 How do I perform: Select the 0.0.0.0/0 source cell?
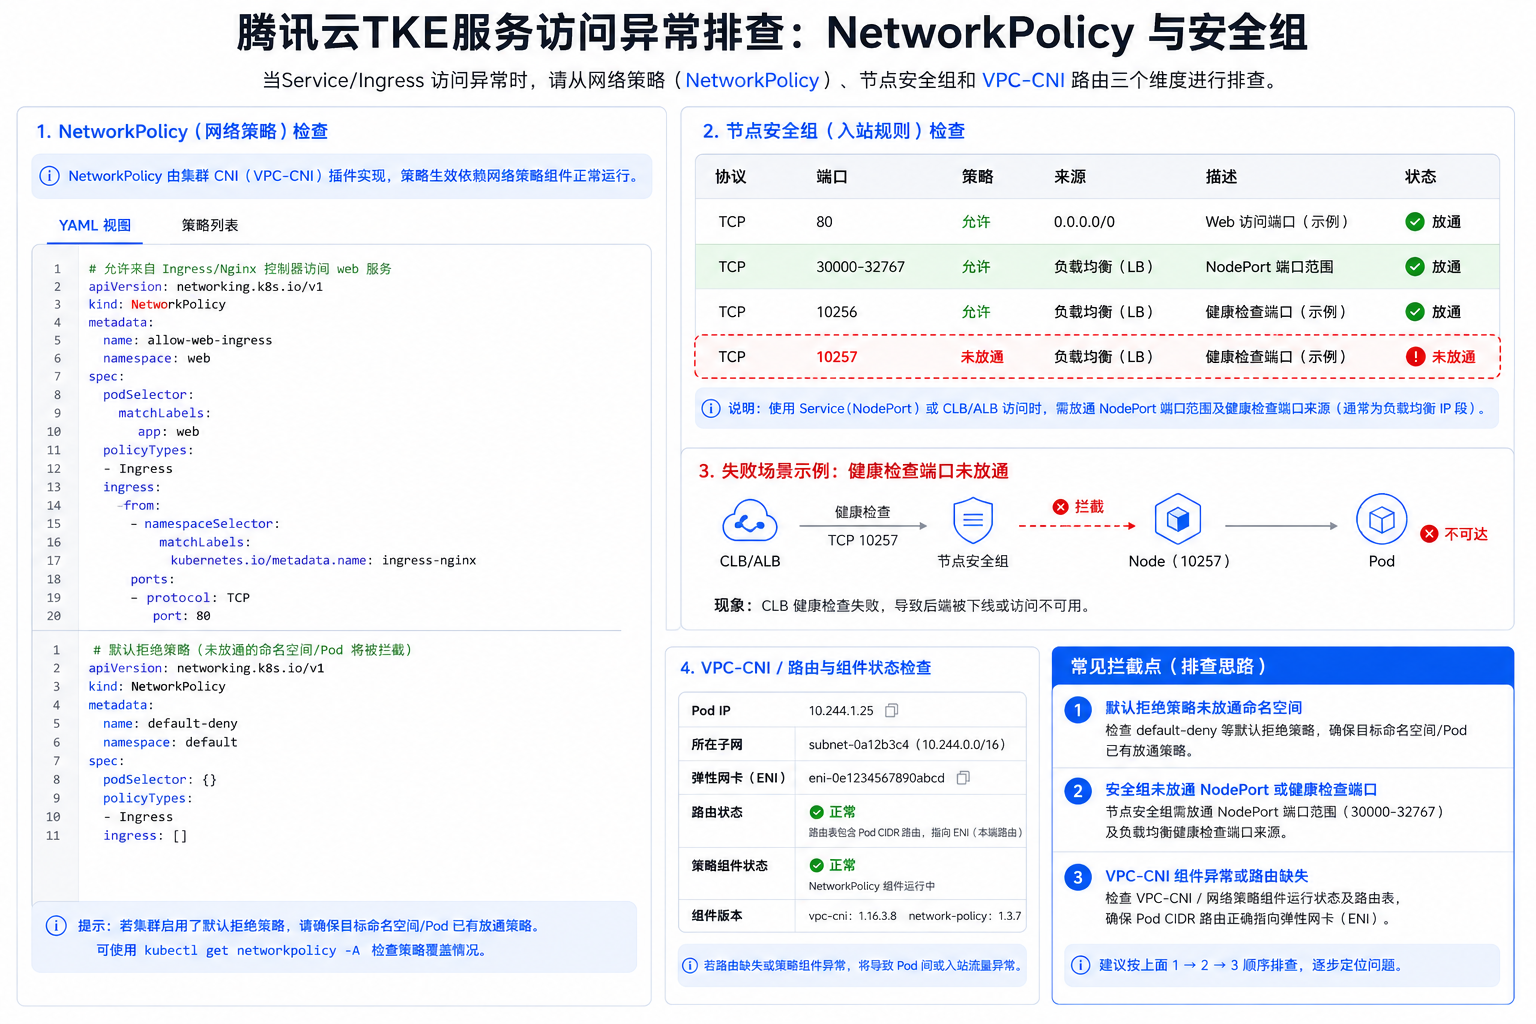pyautogui.click(x=1084, y=222)
